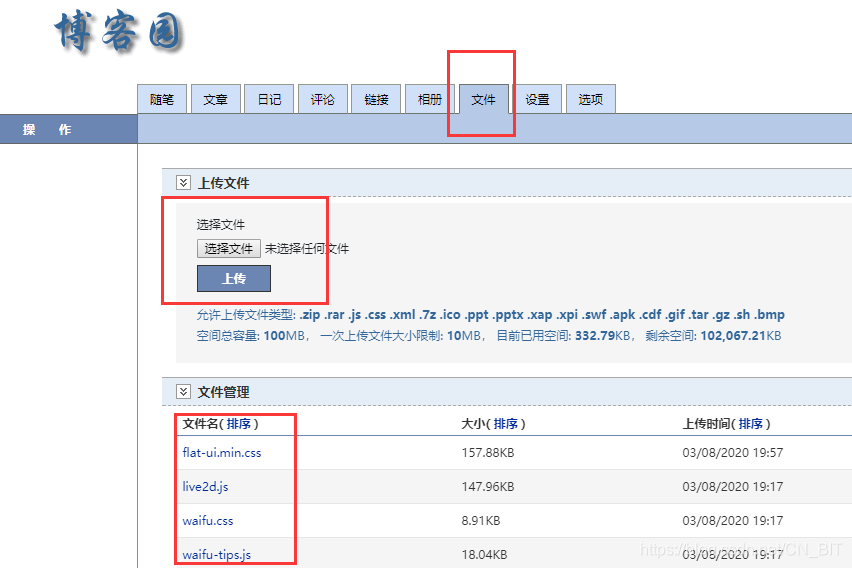
Task: Click the 上传文件 section title
Action: pos(223,183)
